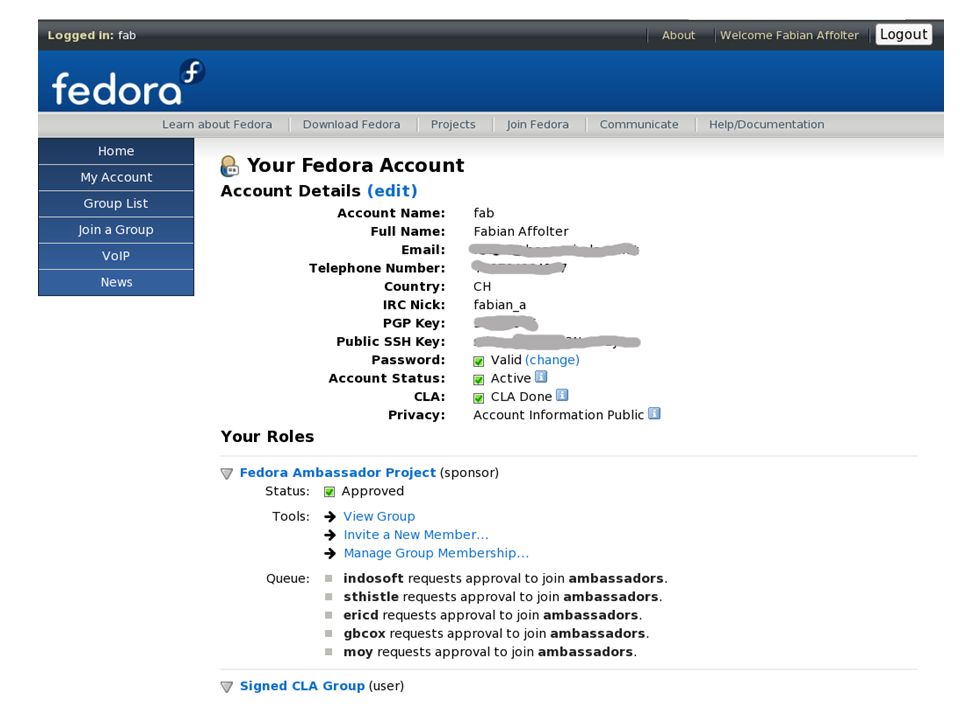Collapse the Fedora Ambassador Project role section
The image size is (960, 720).
[x=227, y=474]
